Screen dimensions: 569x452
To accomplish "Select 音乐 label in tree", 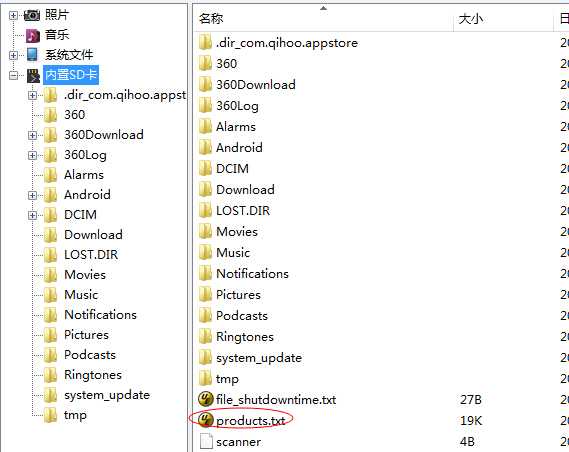I will pos(57,35).
